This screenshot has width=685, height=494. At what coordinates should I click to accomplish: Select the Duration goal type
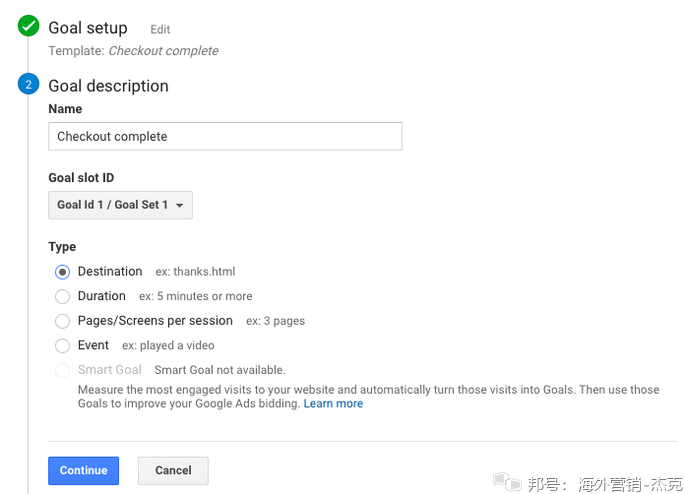point(63,296)
